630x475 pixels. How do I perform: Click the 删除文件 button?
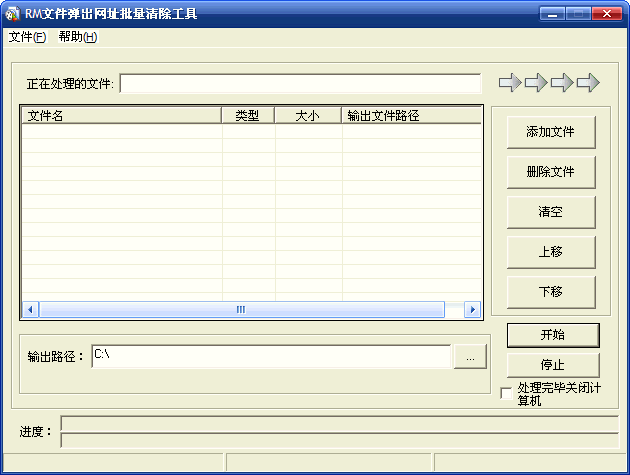tap(551, 172)
